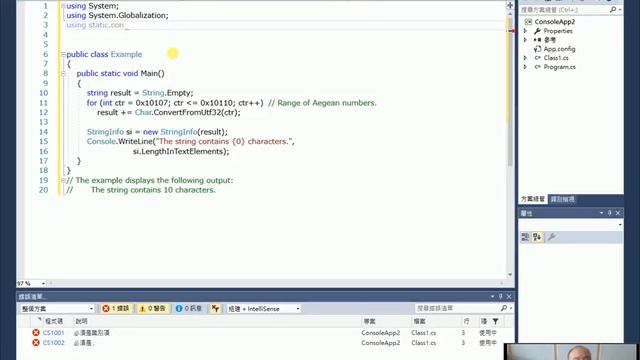Expand the Program.cs node

pos(525,67)
